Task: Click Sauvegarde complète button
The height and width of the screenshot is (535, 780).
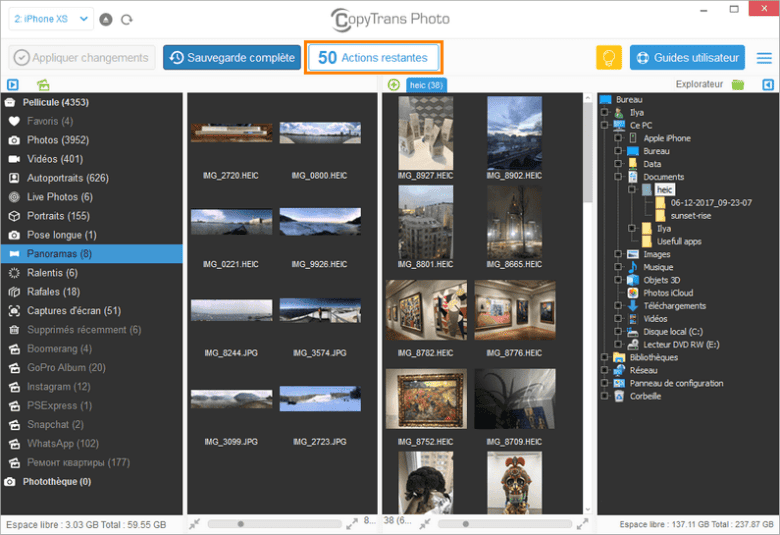Action: tap(232, 57)
